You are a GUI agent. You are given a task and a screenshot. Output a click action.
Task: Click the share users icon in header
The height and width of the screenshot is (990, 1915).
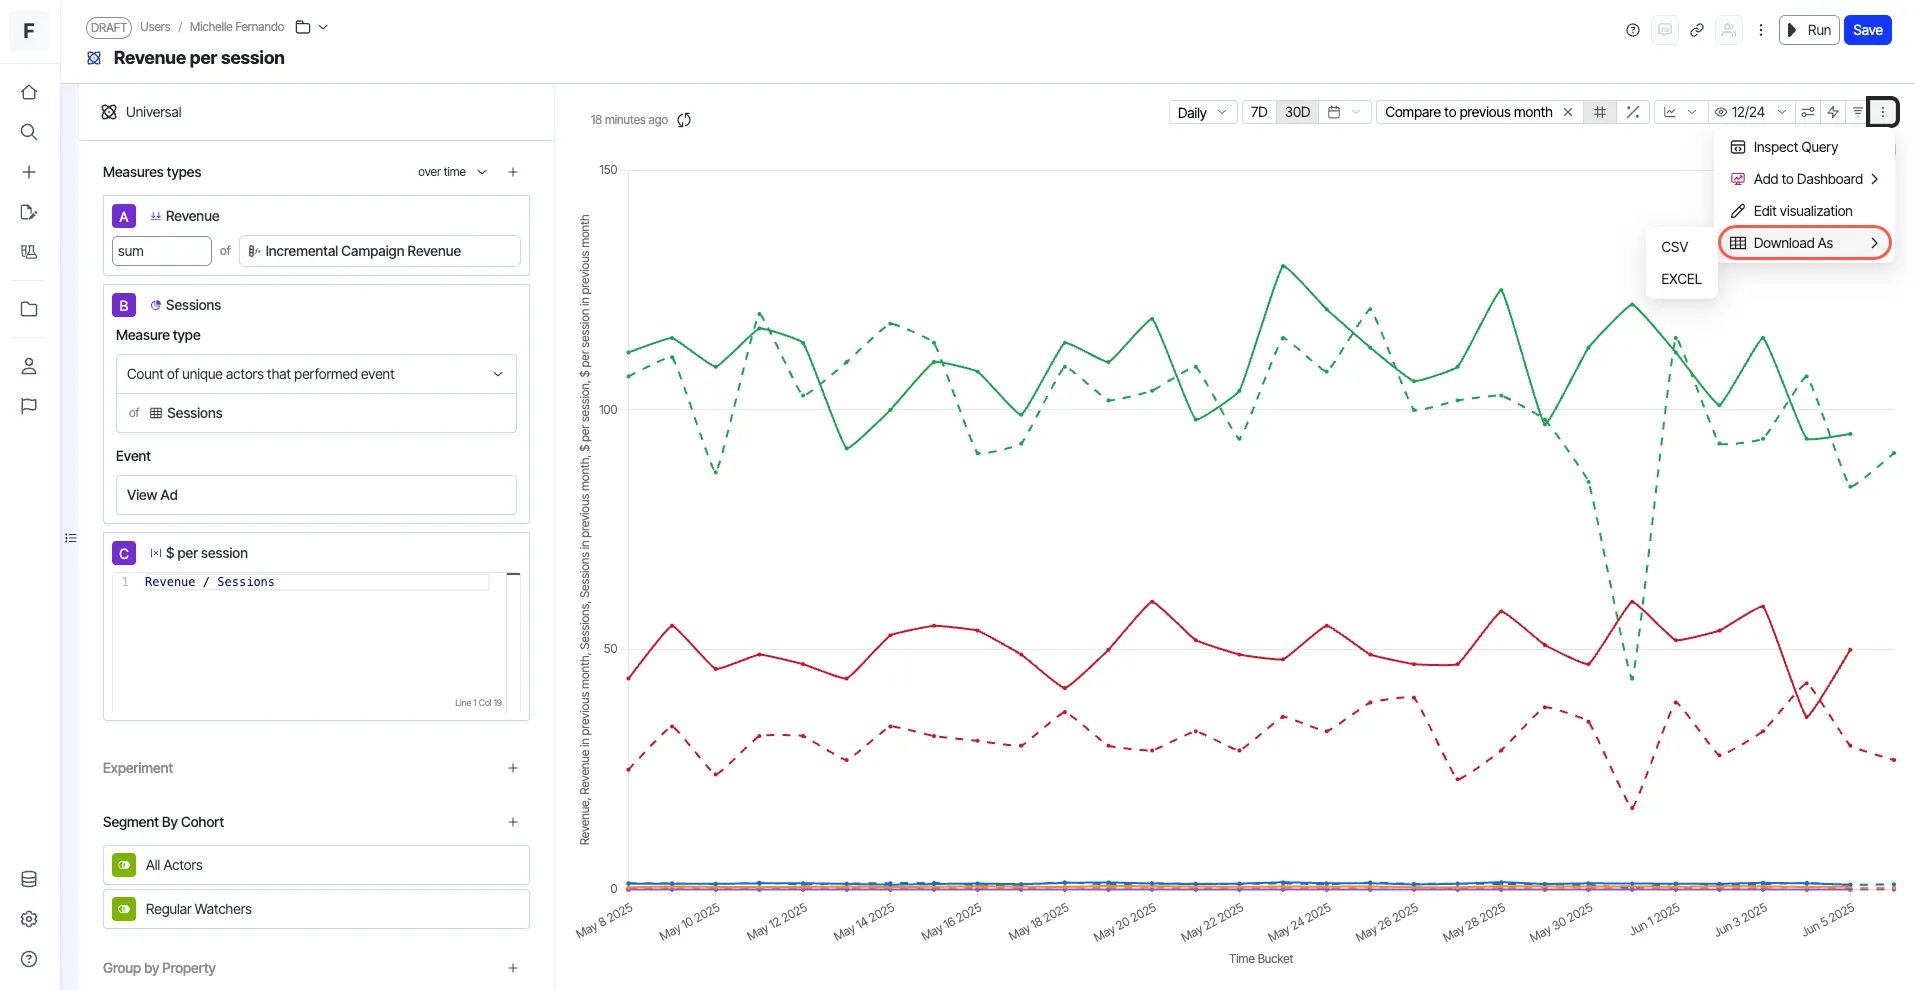(x=1729, y=30)
